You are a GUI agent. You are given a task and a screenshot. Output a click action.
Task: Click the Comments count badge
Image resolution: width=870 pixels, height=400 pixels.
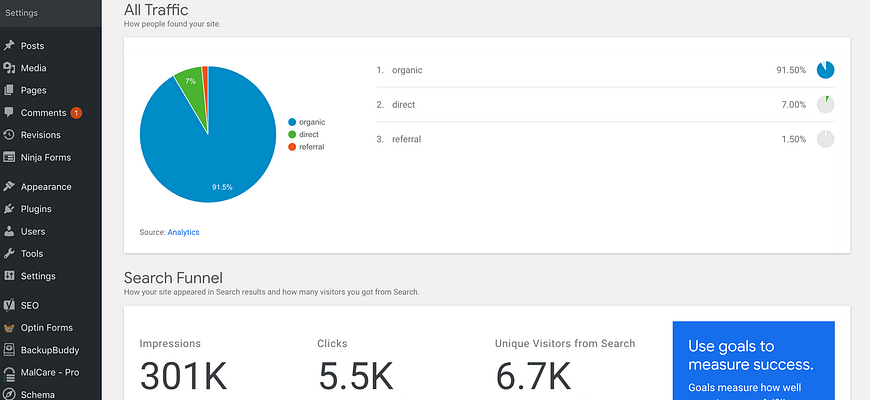tap(76, 113)
